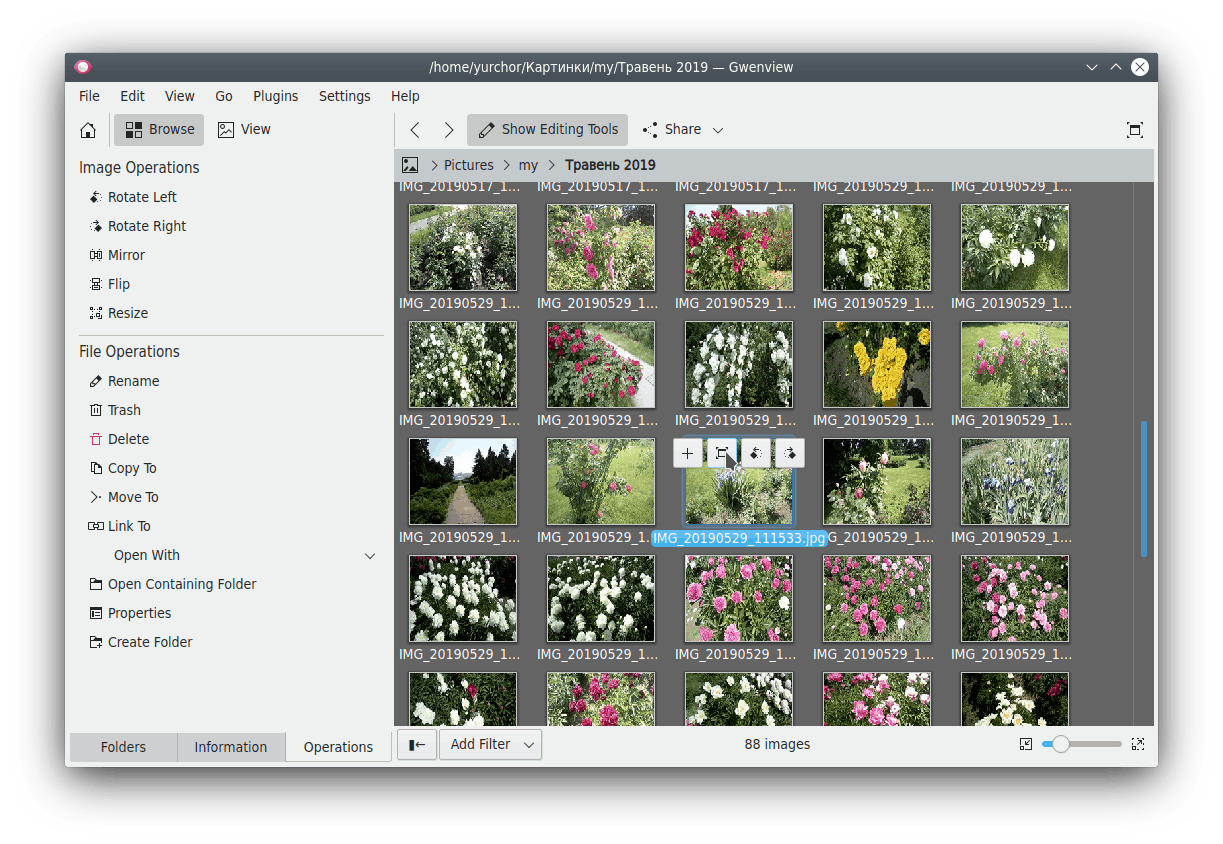Open the Resize operation
This screenshot has width=1223, height=844.
coord(118,313)
